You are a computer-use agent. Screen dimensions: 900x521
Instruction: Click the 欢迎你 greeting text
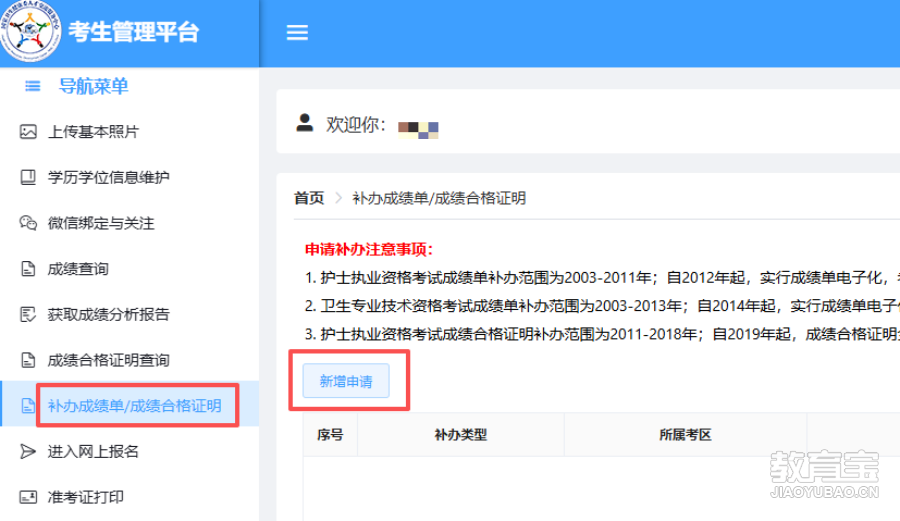(x=356, y=124)
